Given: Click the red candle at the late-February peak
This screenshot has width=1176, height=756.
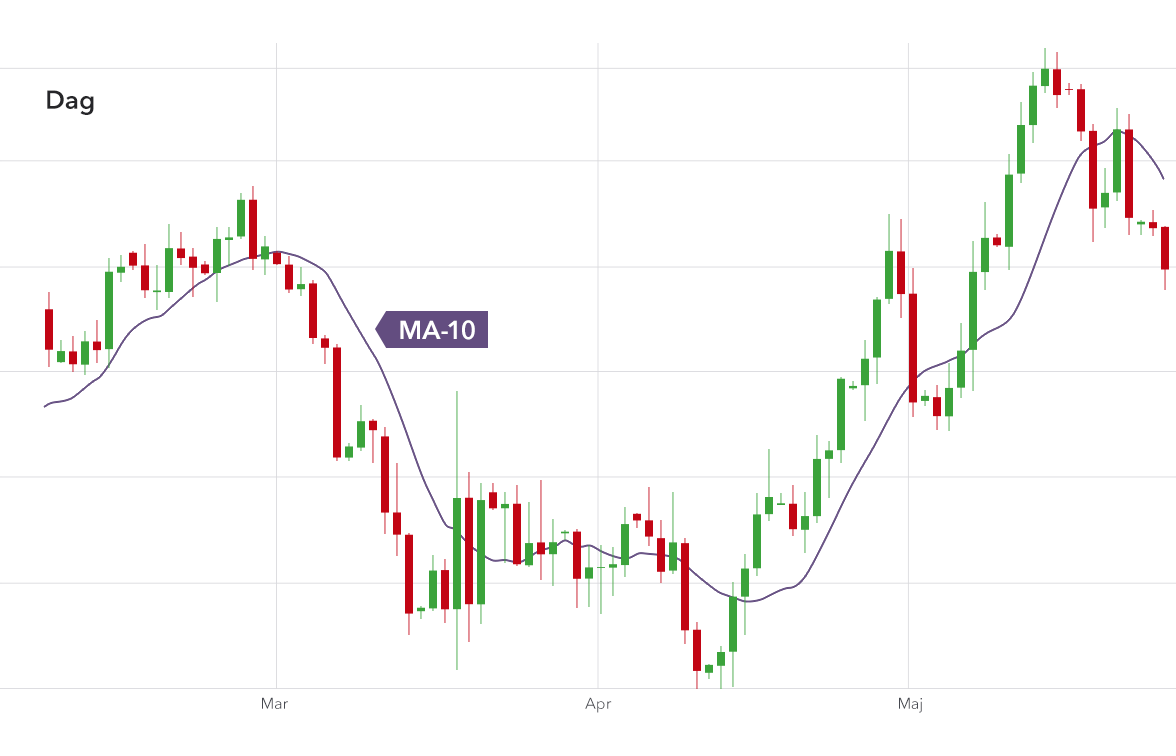Looking at the screenshot, I should (253, 229).
